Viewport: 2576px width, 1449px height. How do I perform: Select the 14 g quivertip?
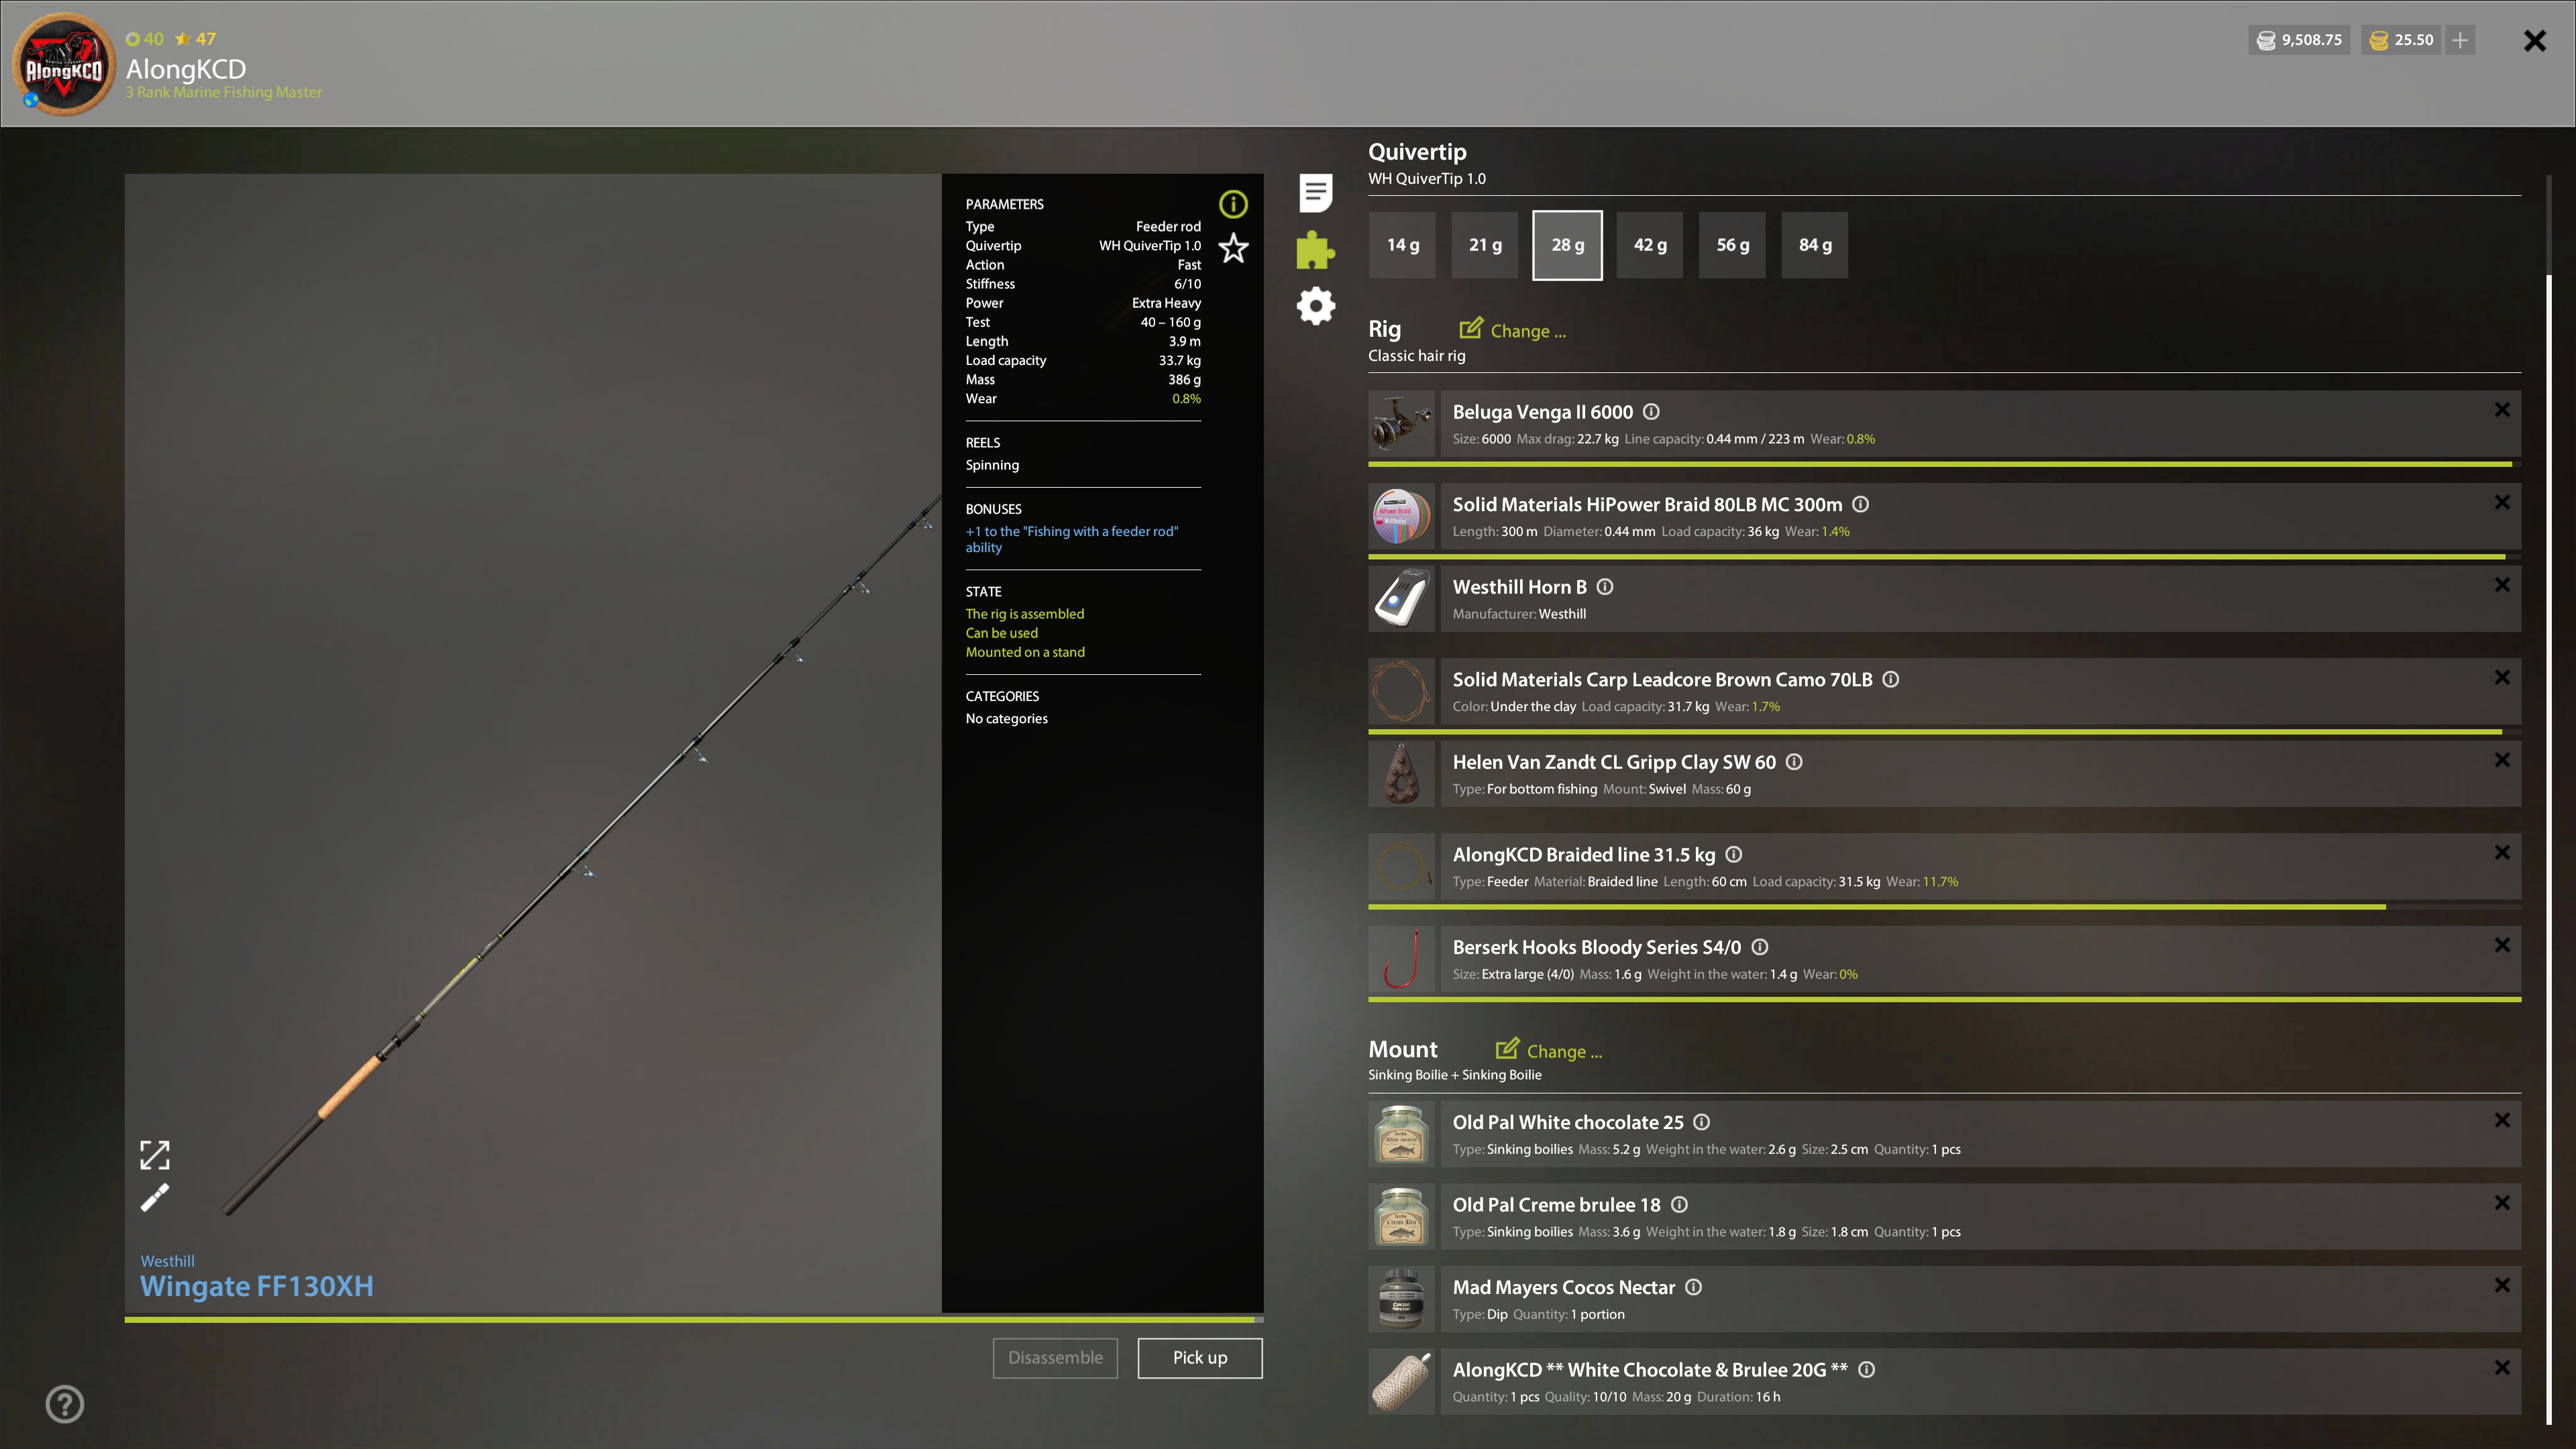tap(1402, 245)
